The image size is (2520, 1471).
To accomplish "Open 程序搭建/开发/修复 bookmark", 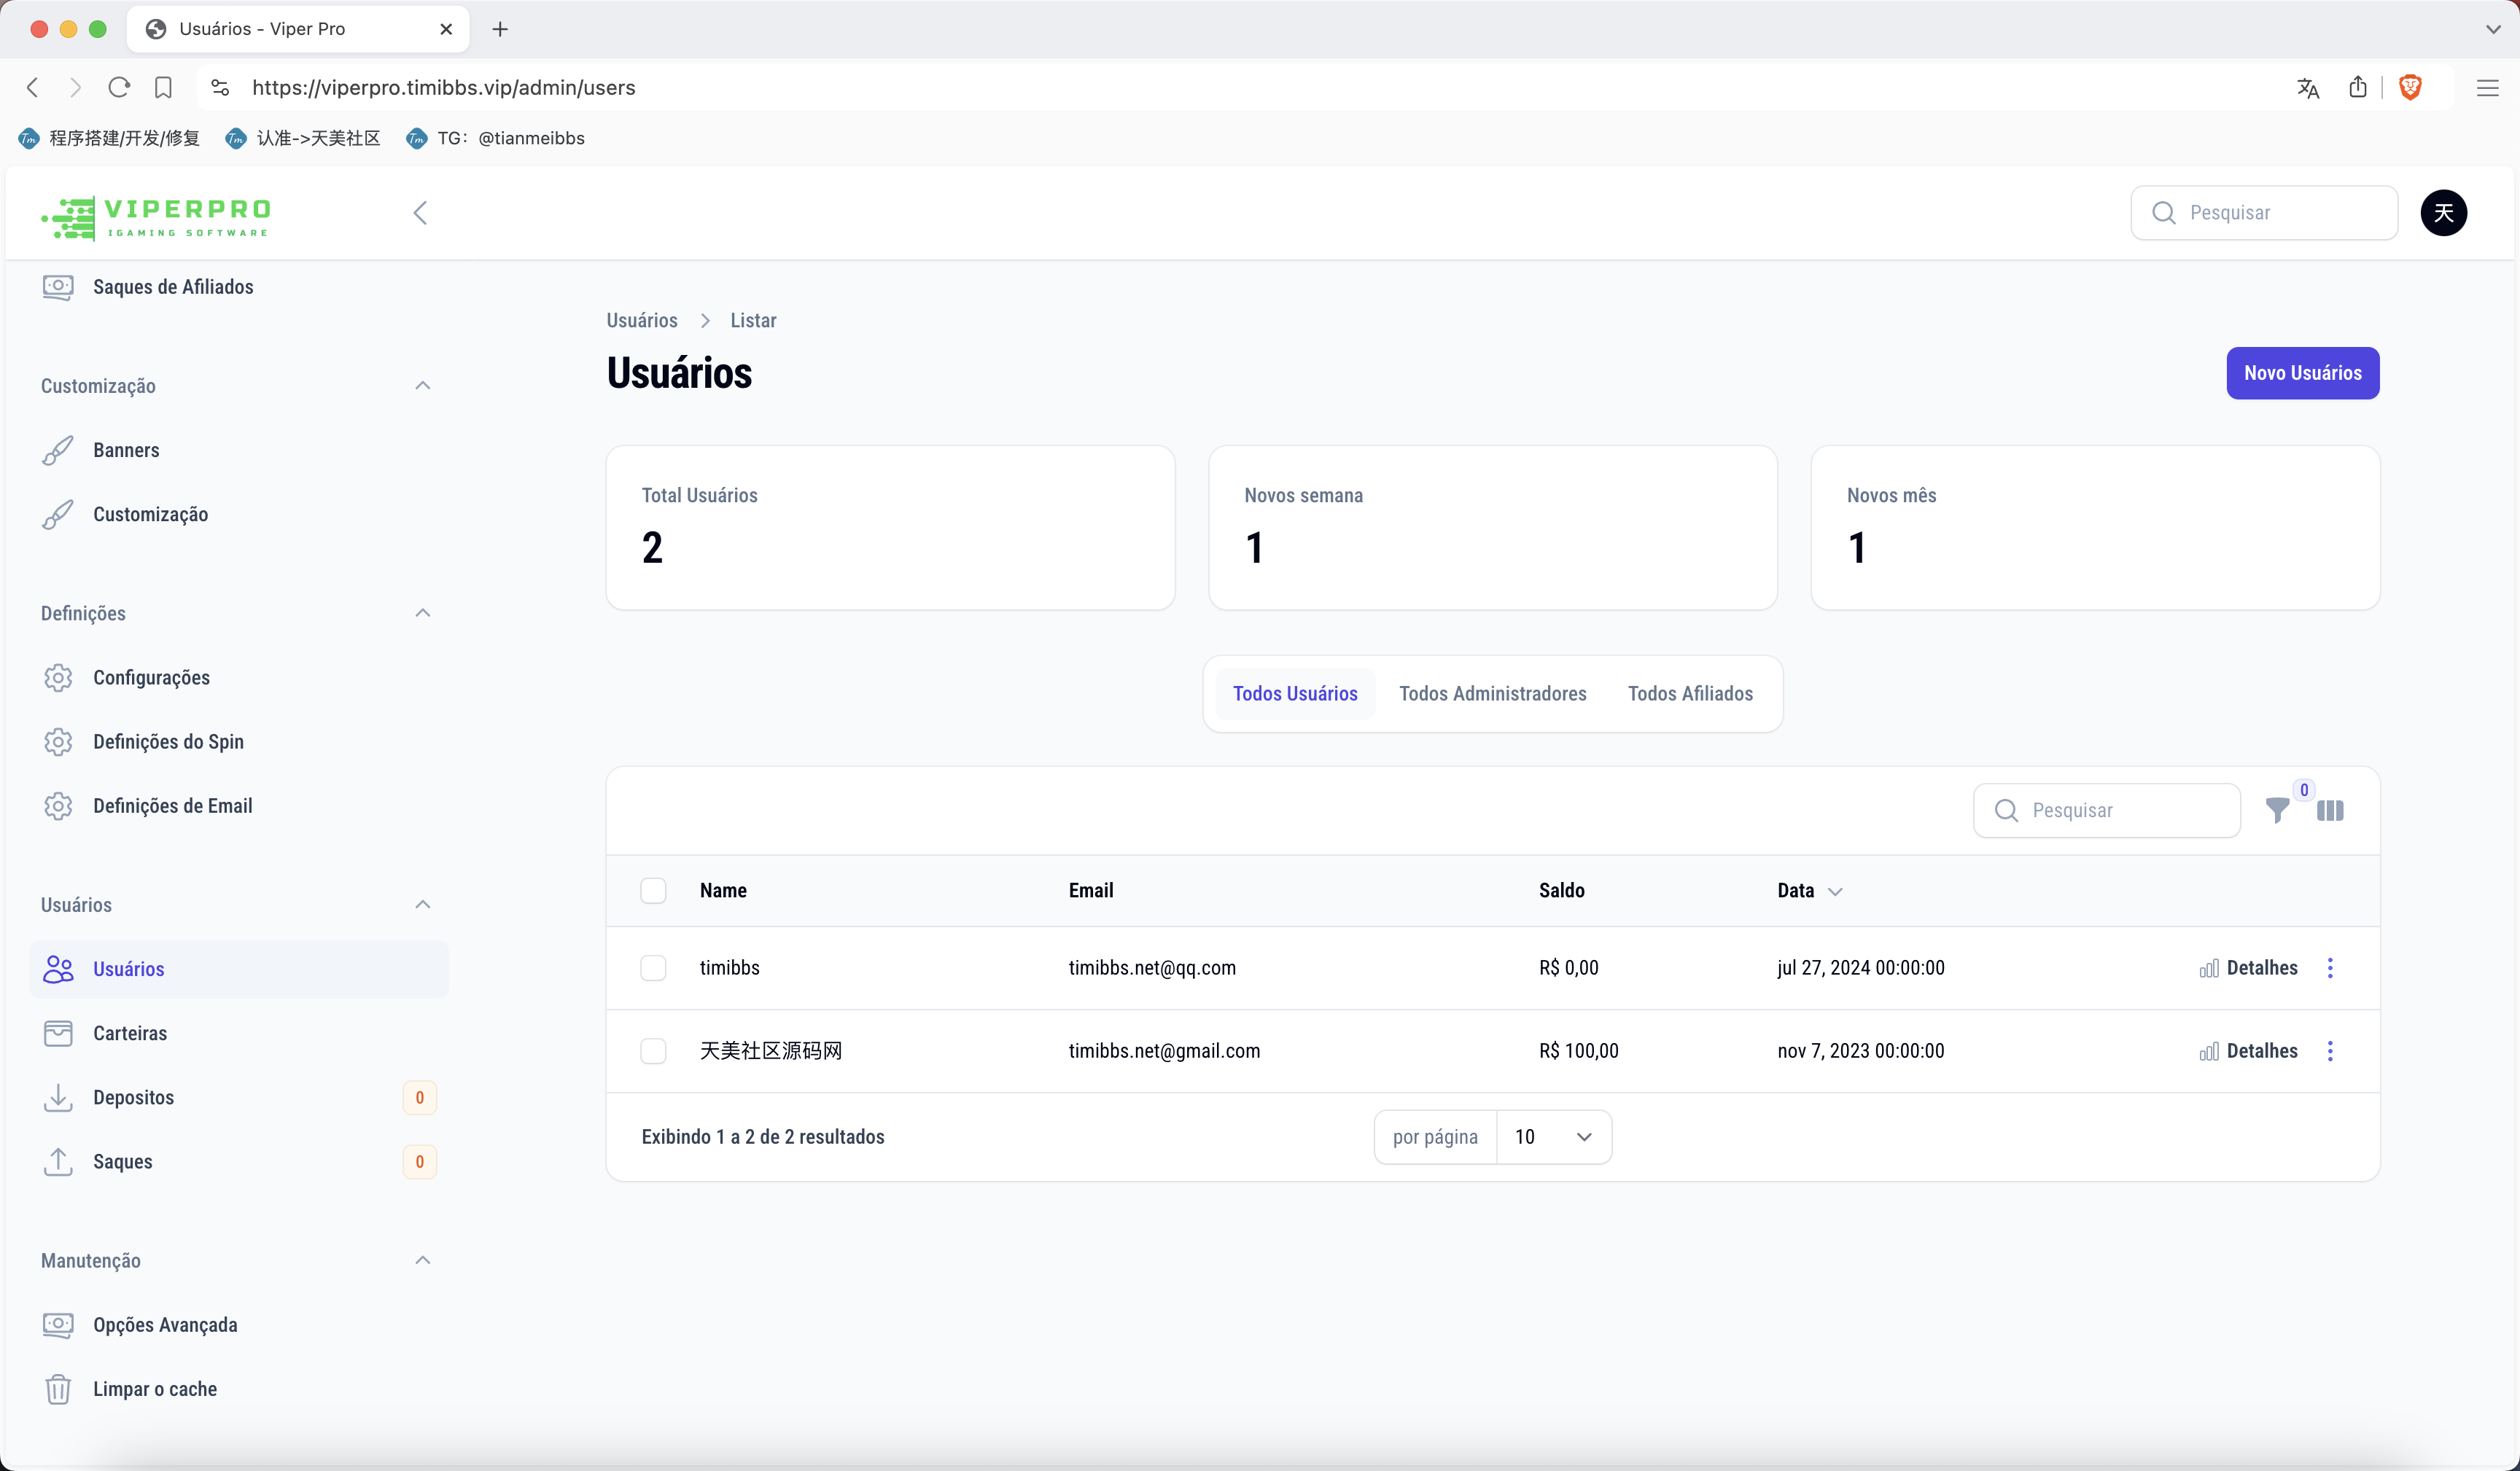I will (109, 138).
